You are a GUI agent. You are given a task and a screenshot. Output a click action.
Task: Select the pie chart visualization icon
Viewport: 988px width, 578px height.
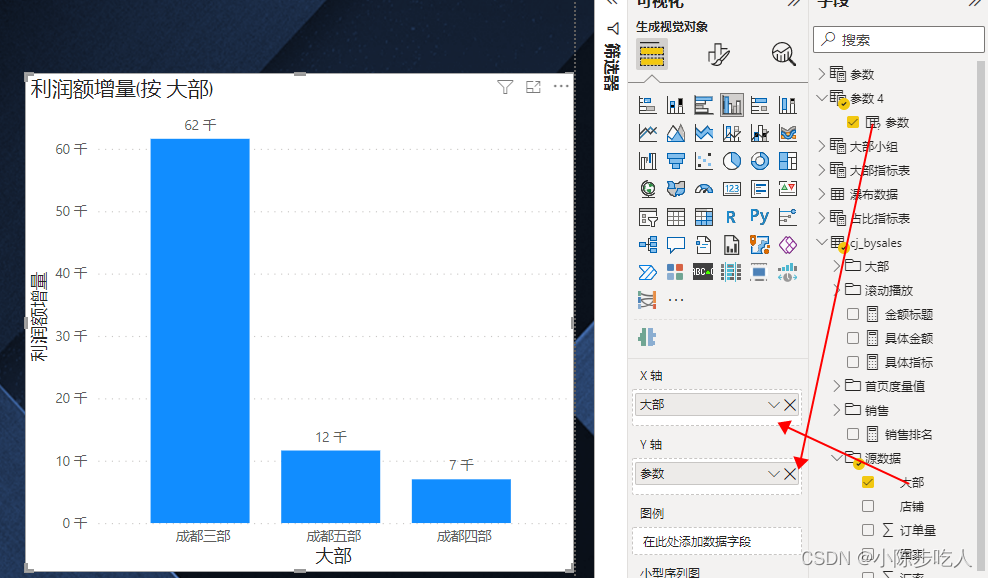tap(730, 161)
